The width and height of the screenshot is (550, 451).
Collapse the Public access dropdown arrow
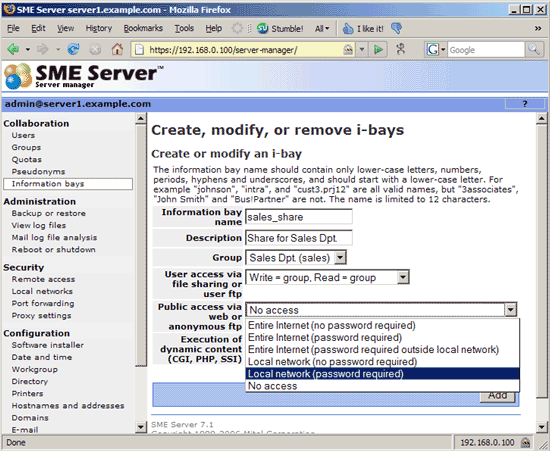510,310
